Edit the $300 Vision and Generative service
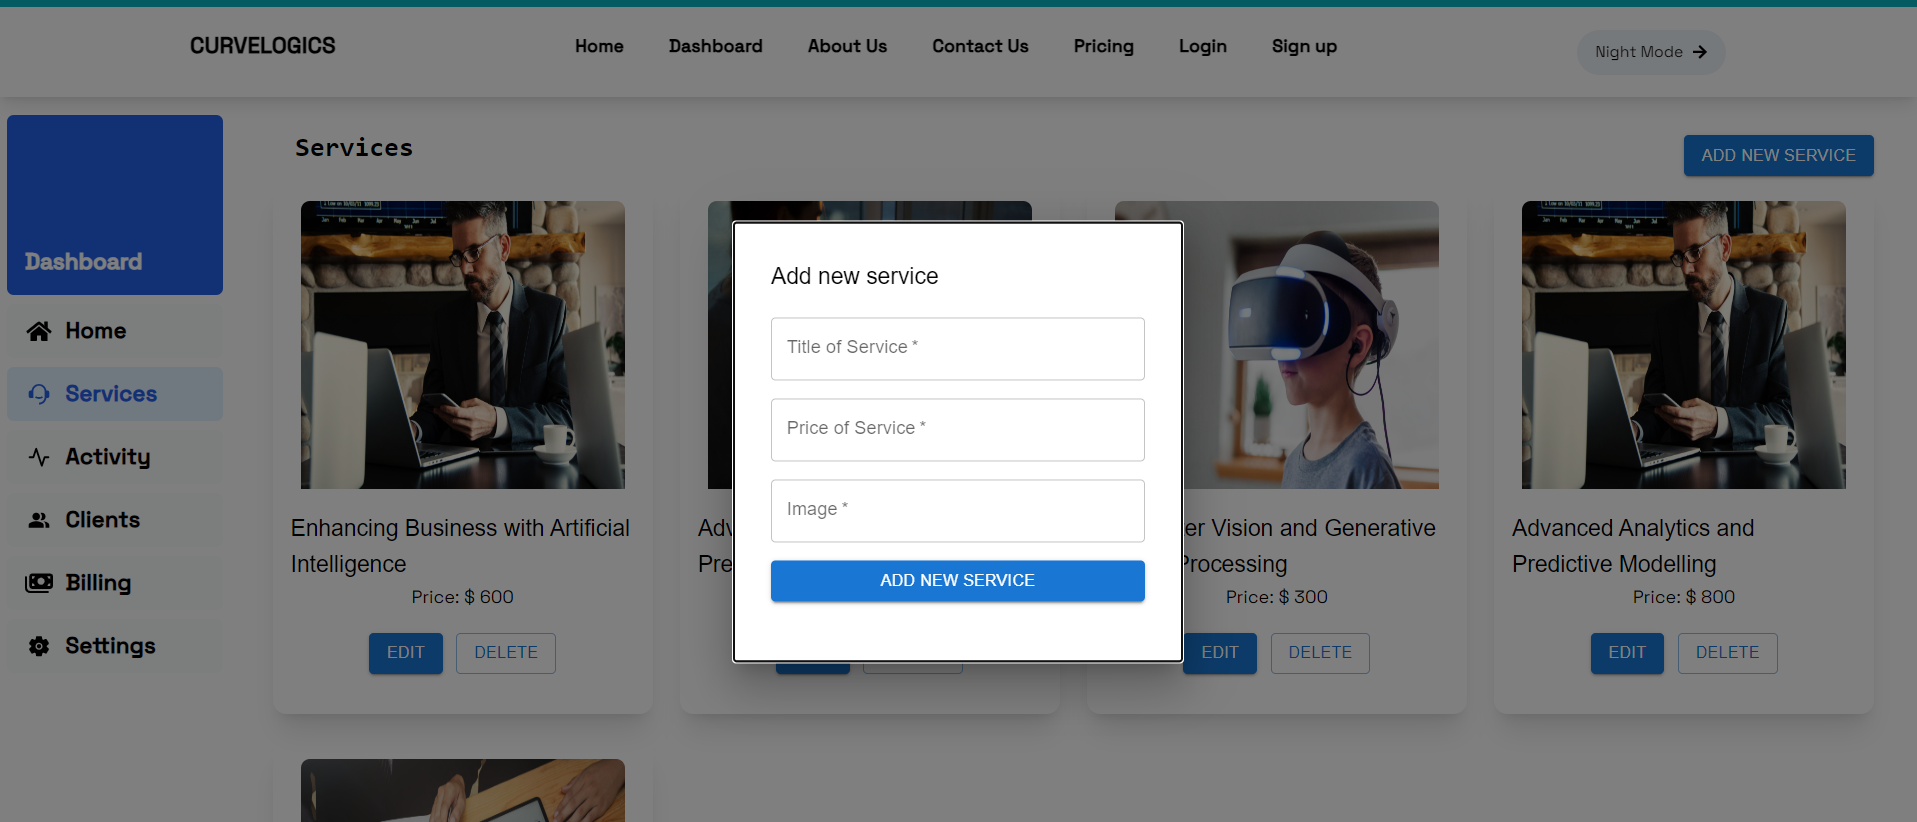 1220,653
